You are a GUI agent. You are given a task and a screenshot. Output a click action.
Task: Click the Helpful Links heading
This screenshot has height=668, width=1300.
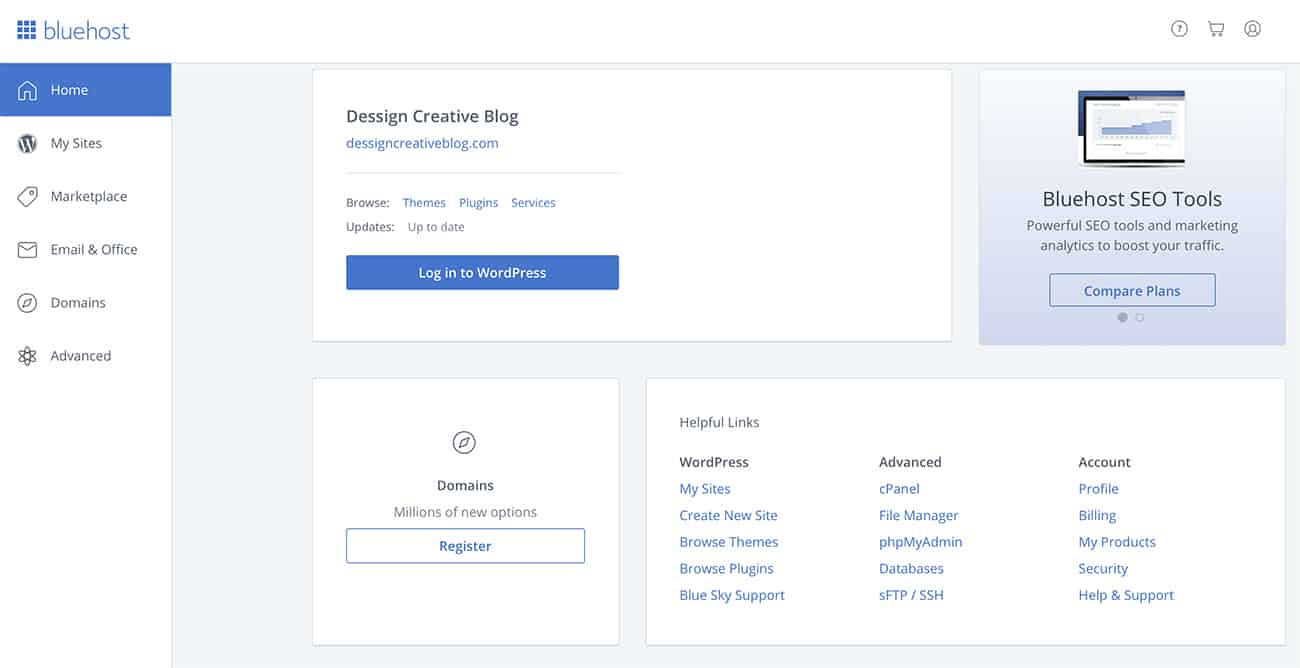[719, 423]
